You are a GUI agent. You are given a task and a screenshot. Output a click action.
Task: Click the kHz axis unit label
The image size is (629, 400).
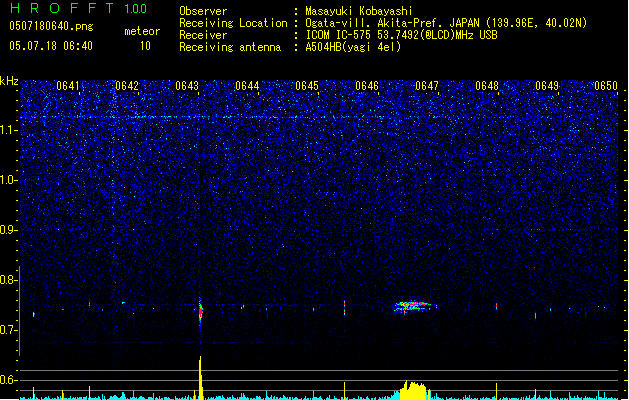tap(9, 81)
